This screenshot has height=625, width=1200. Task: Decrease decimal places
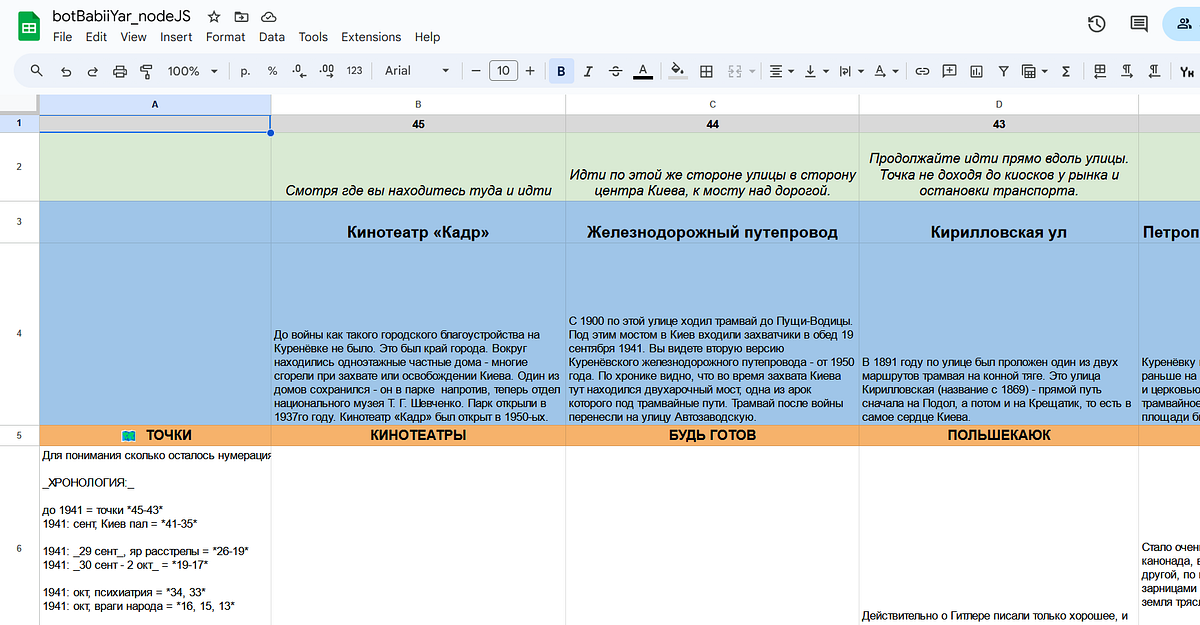tap(299, 71)
